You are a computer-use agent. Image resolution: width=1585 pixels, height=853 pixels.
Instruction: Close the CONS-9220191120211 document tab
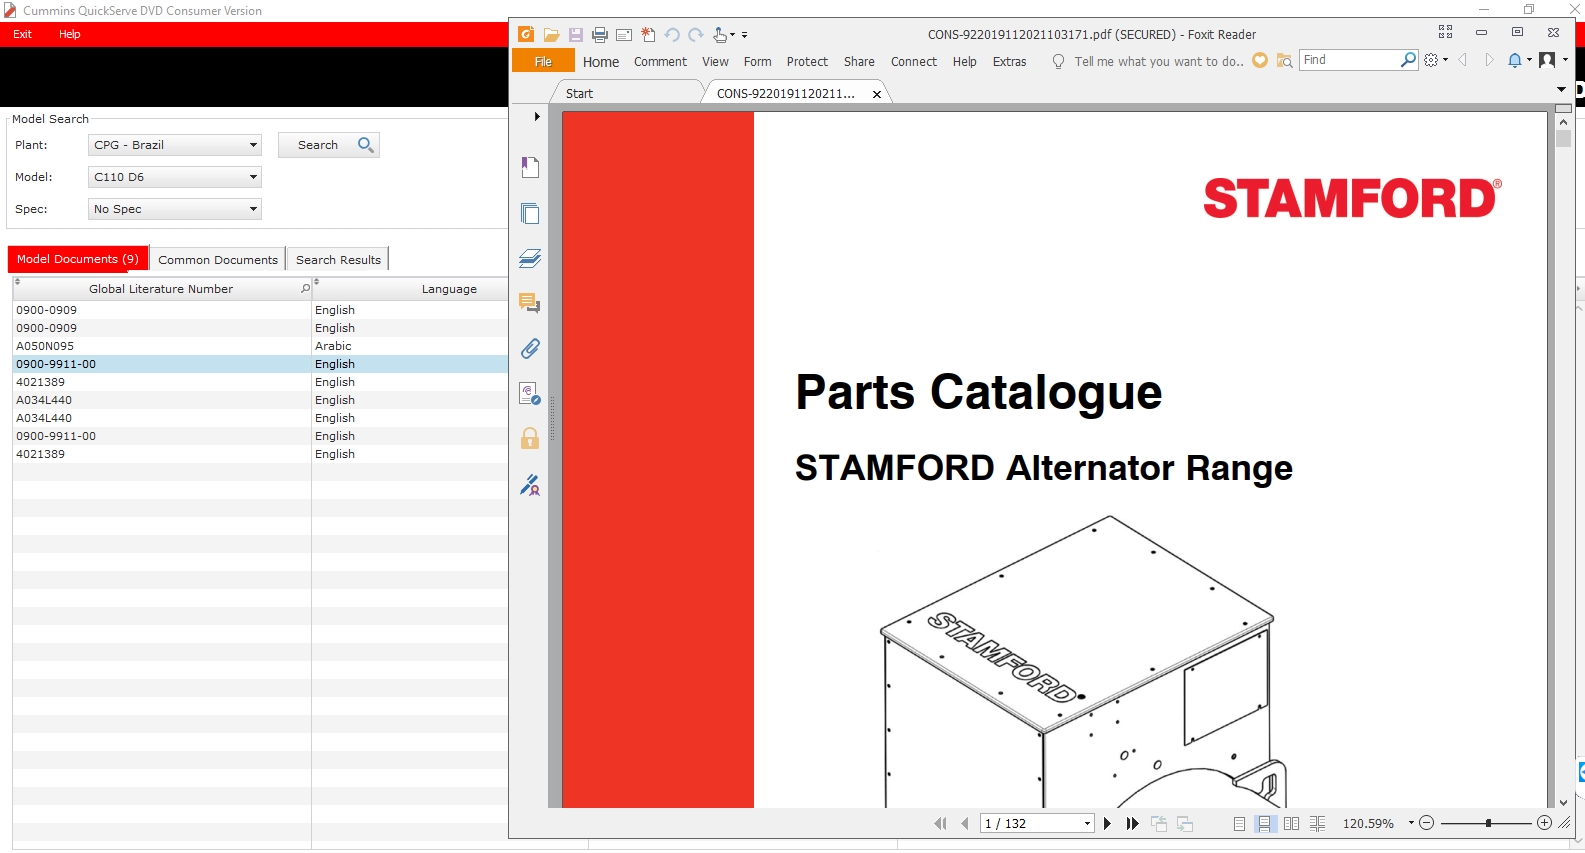click(x=877, y=94)
